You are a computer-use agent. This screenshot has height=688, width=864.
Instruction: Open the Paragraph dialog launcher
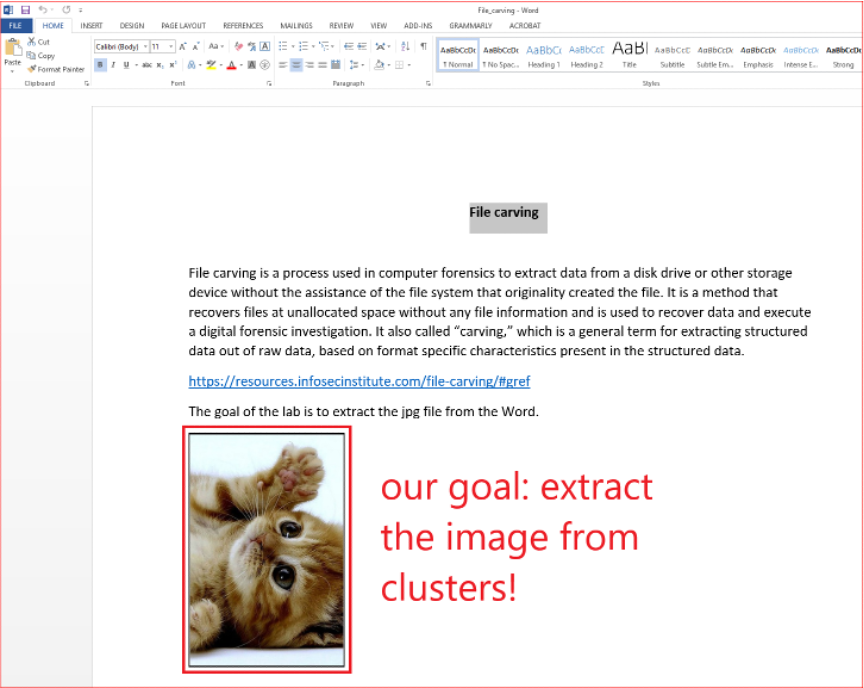(428, 84)
